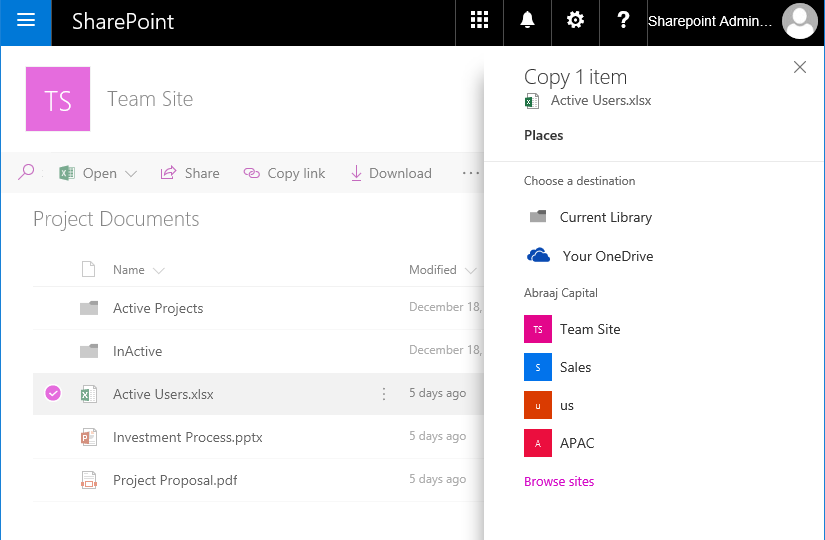The height and width of the screenshot is (540, 825).
Task: Open three-dot actions for Active Users.xlsx
Action: tap(384, 394)
